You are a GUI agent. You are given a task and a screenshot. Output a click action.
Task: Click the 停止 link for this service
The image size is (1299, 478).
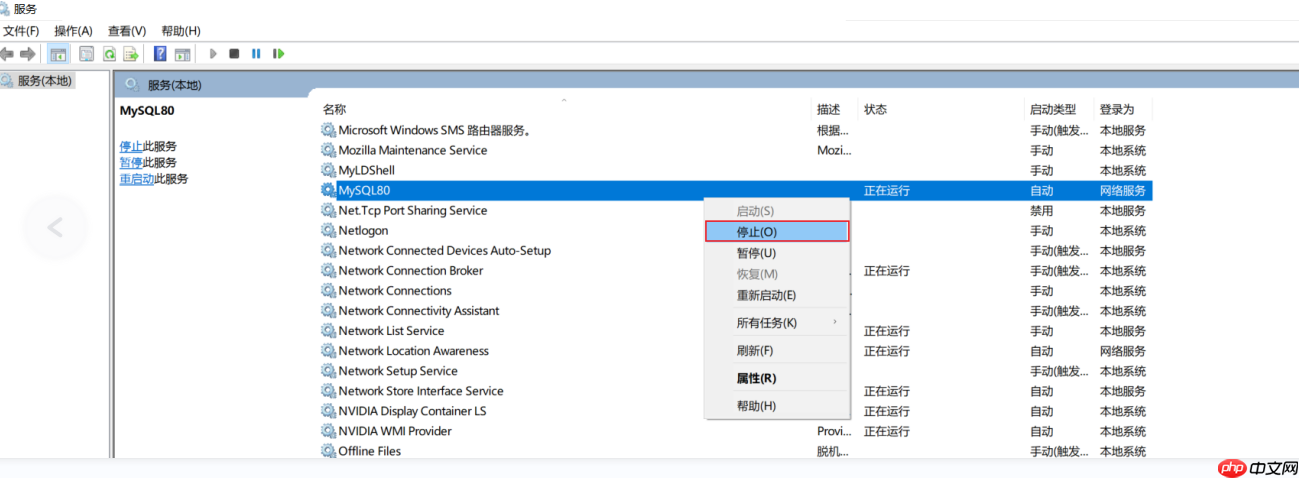point(131,146)
